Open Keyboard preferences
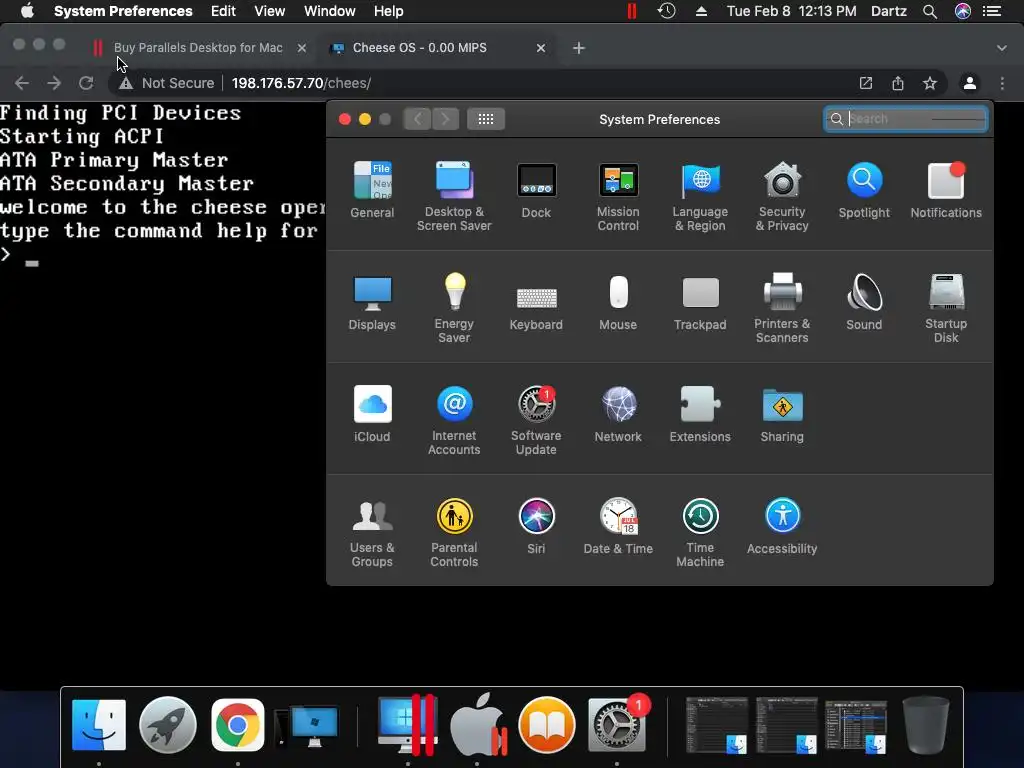 coord(536,308)
